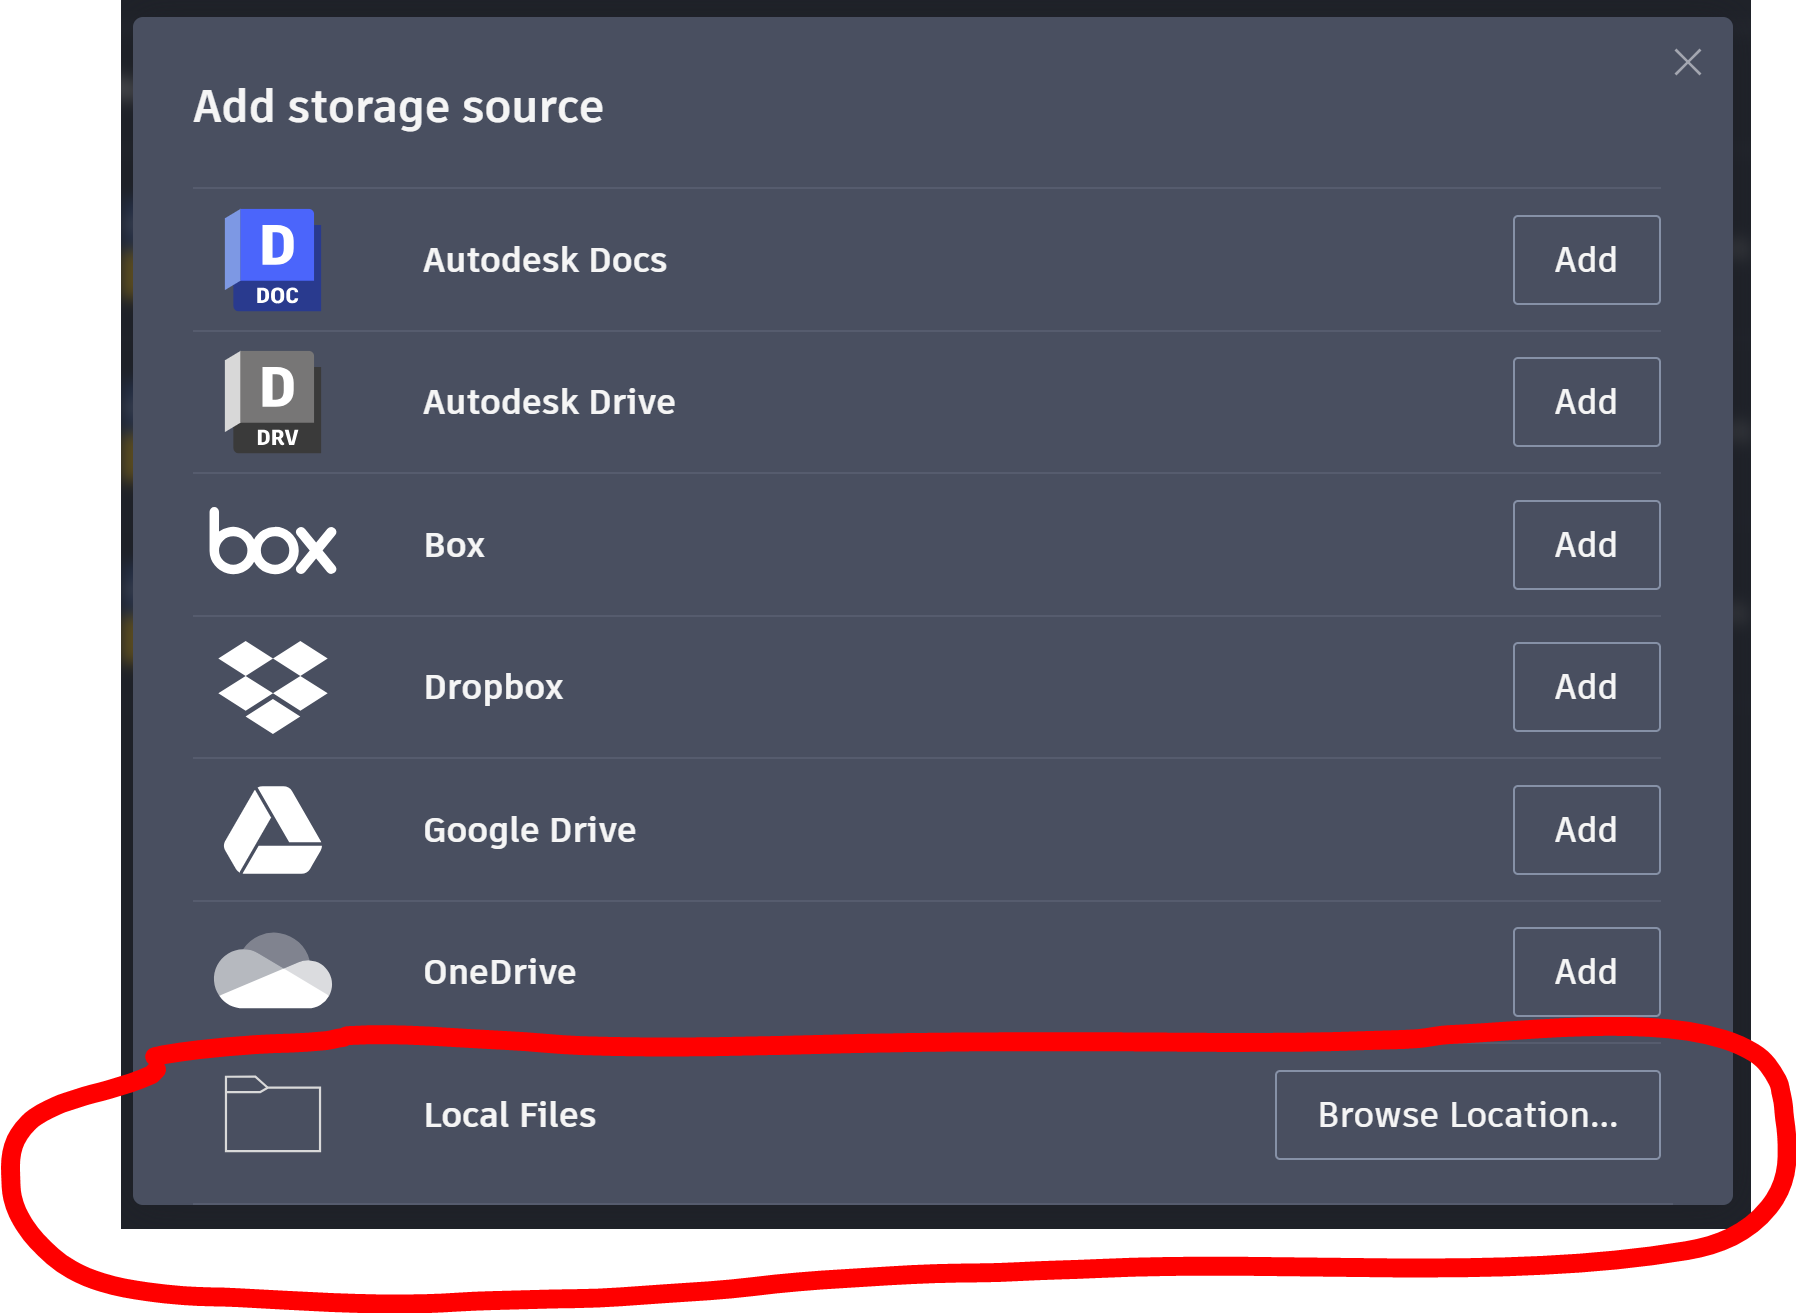
Task: Add Box as a storage source
Action: click(x=1587, y=545)
